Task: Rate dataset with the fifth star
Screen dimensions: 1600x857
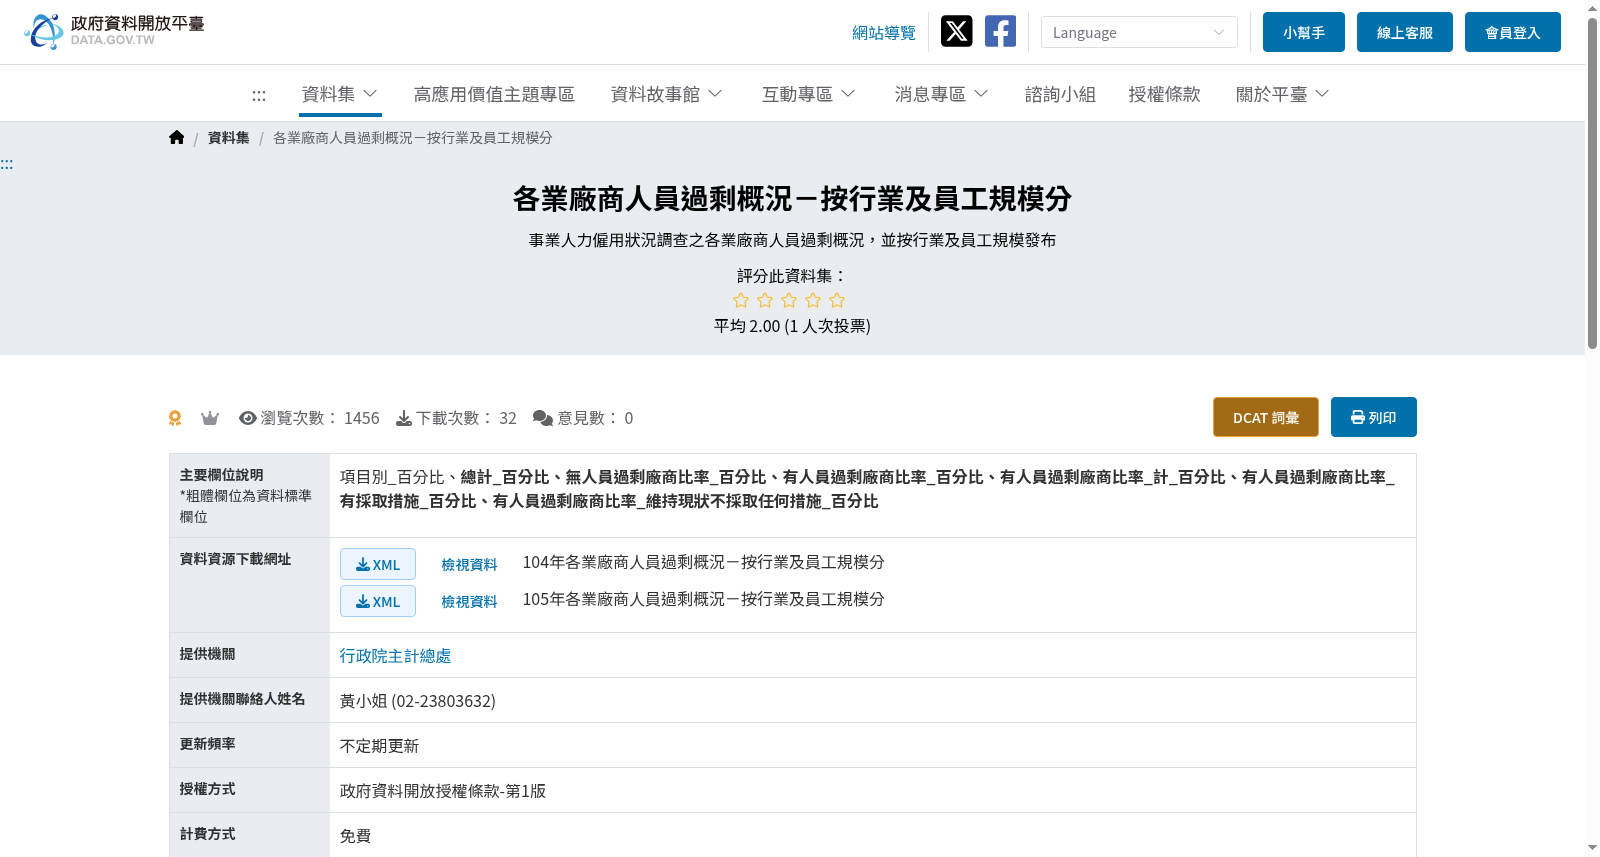Action: [837, 300]
